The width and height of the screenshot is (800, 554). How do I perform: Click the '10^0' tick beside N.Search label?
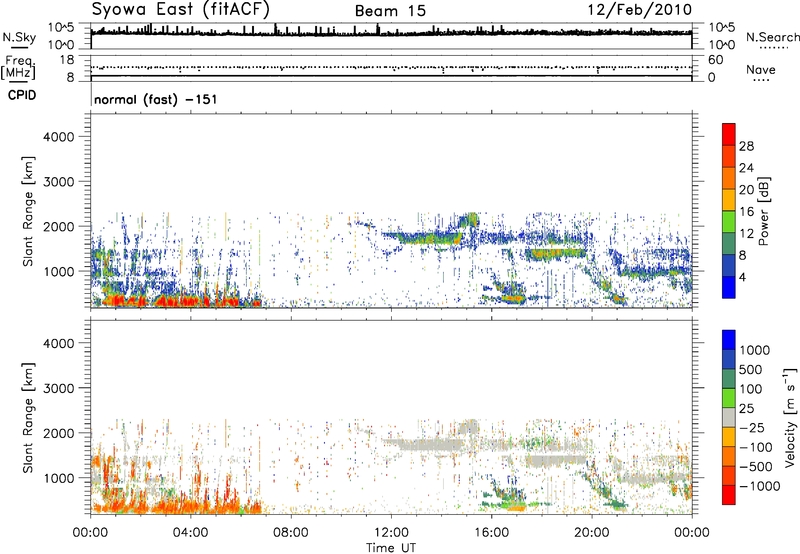tap(722, 45)
